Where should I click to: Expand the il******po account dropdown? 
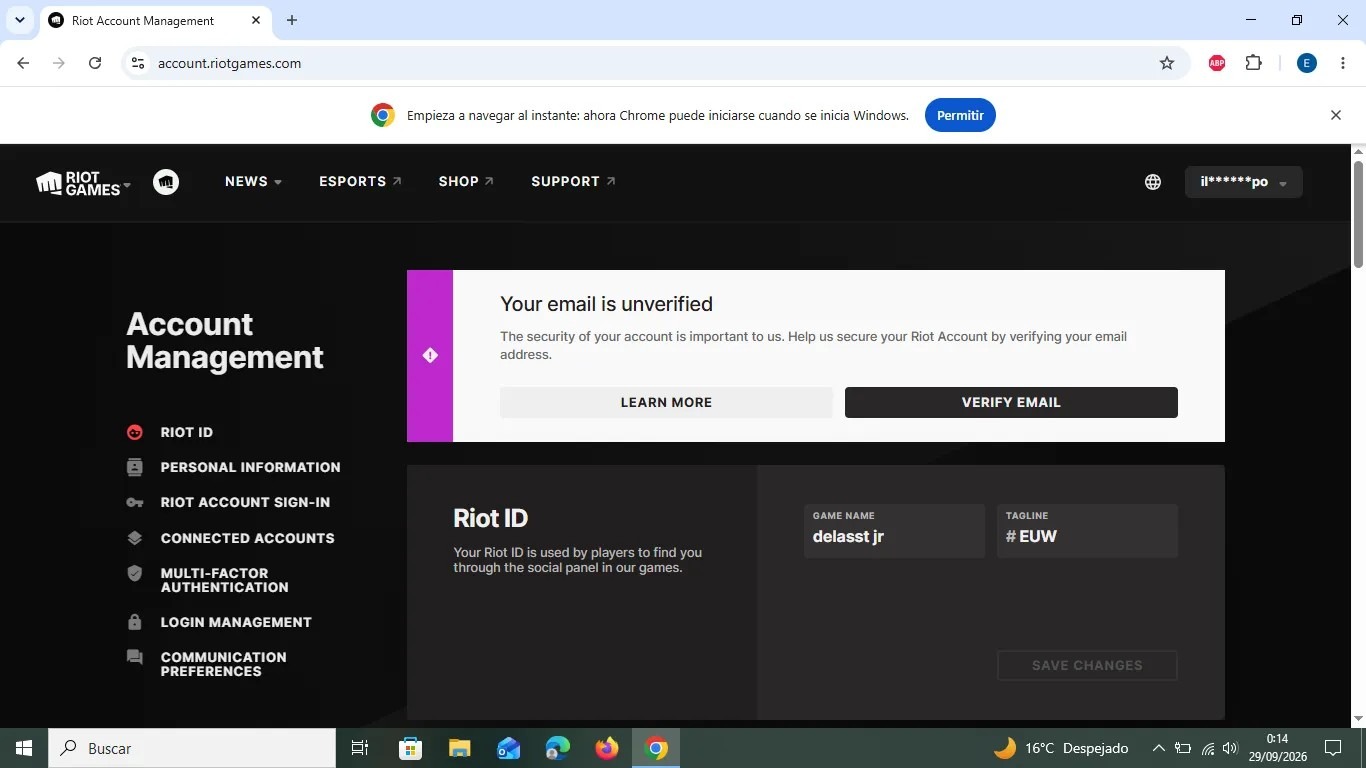1244,182
